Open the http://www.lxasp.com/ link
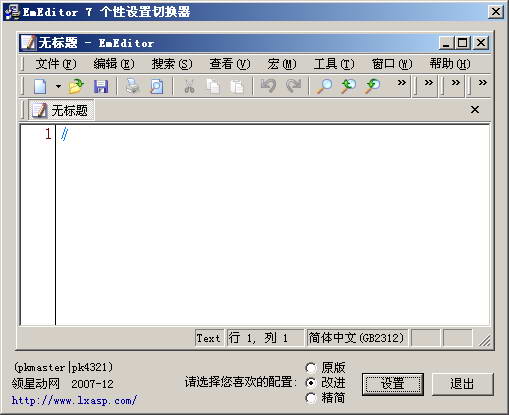The width and height of the screenshot is (509, 415). [x=74, y=400]
